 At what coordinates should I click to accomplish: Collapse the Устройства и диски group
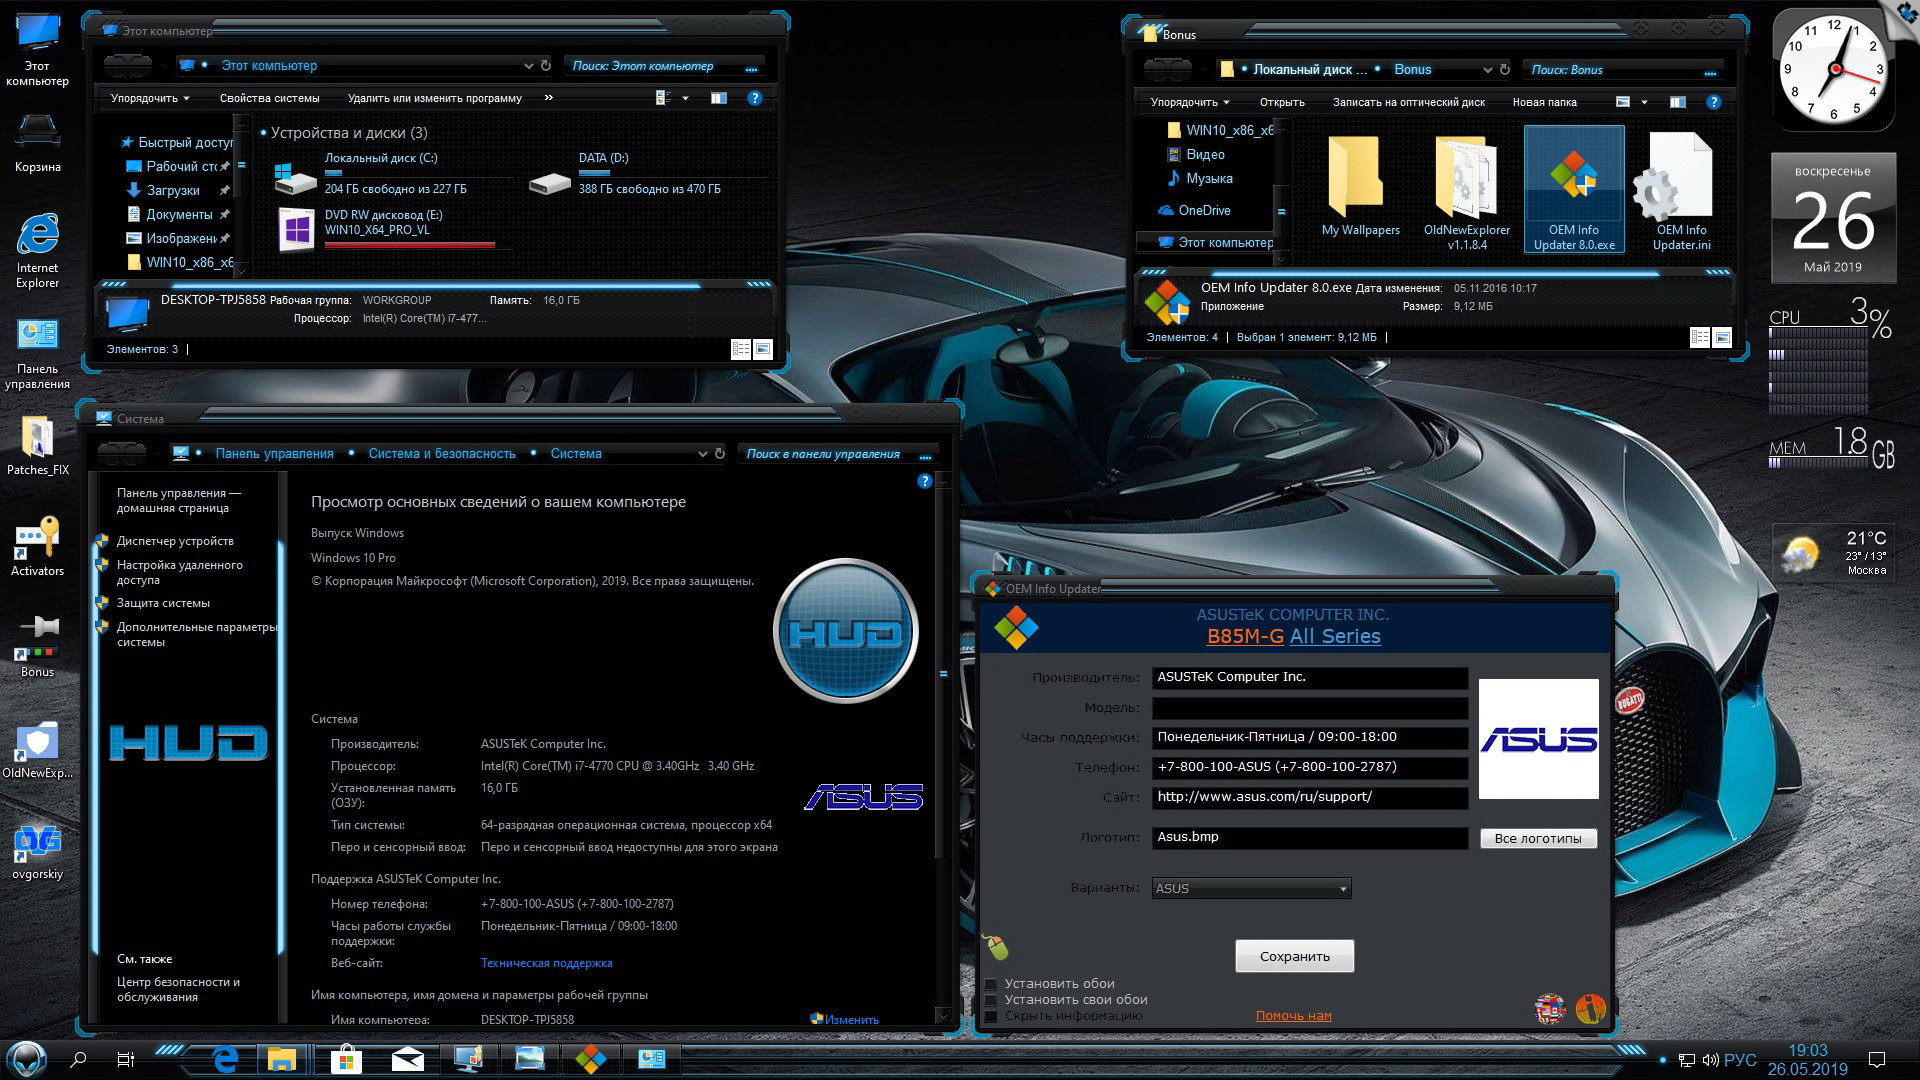pyautogui.click(x=262, y=133)
